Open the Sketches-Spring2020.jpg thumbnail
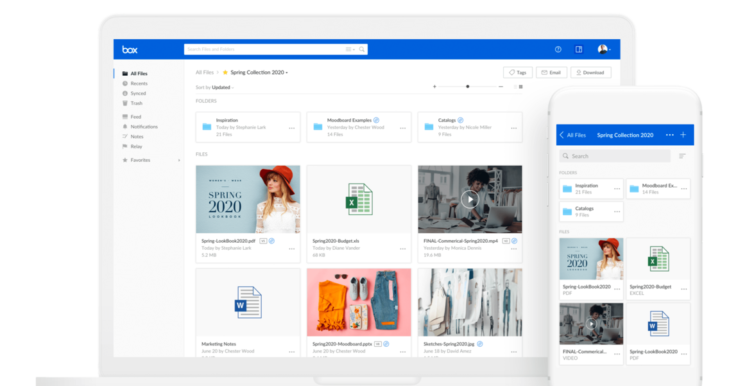This screenshot has height=386, width=738. tap(470, 302)
